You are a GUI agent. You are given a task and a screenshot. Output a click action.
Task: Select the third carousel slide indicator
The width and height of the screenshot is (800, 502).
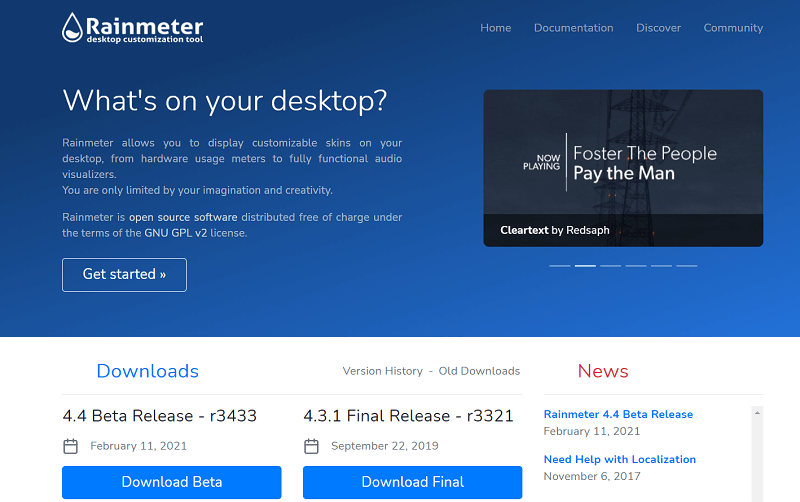click(x=611, y=266)
